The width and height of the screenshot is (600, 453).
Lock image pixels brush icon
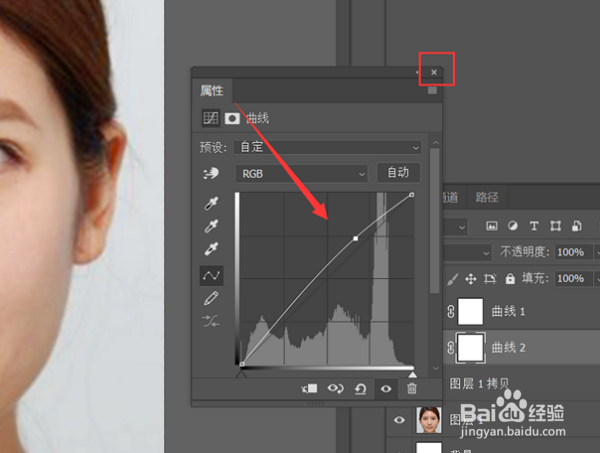tap(453, 279)
